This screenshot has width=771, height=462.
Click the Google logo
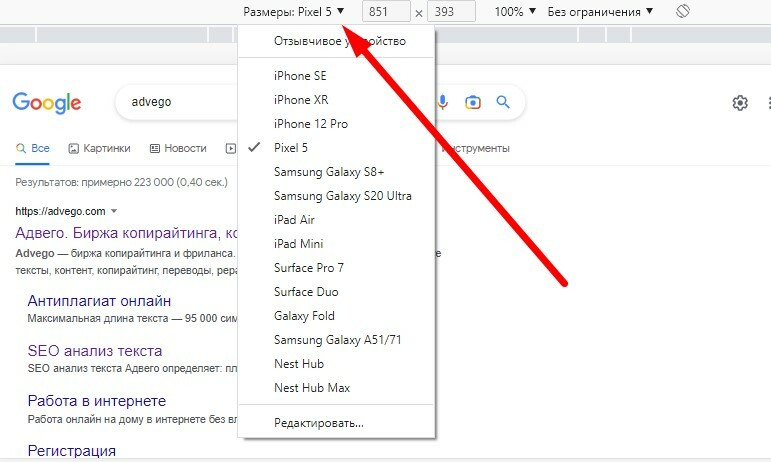46,102
